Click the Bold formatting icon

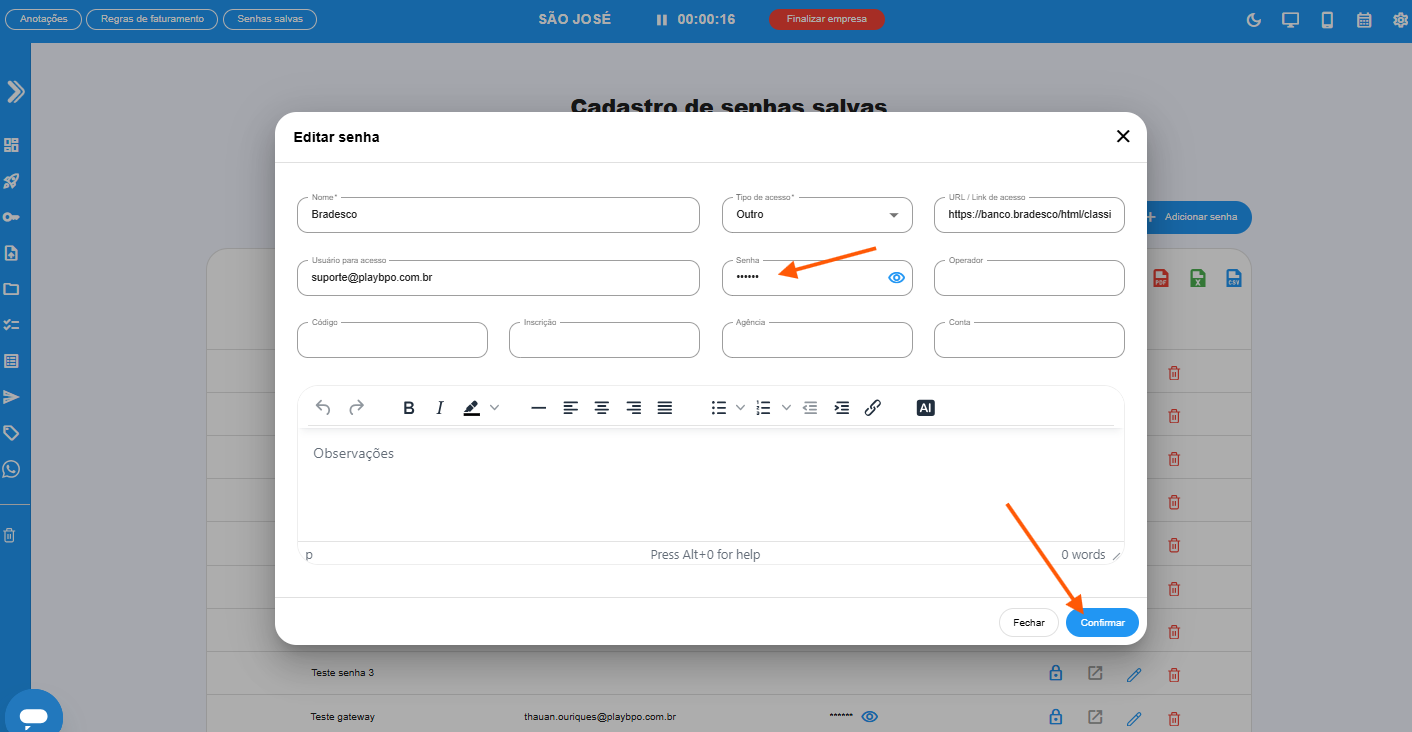tap(409, 408)
